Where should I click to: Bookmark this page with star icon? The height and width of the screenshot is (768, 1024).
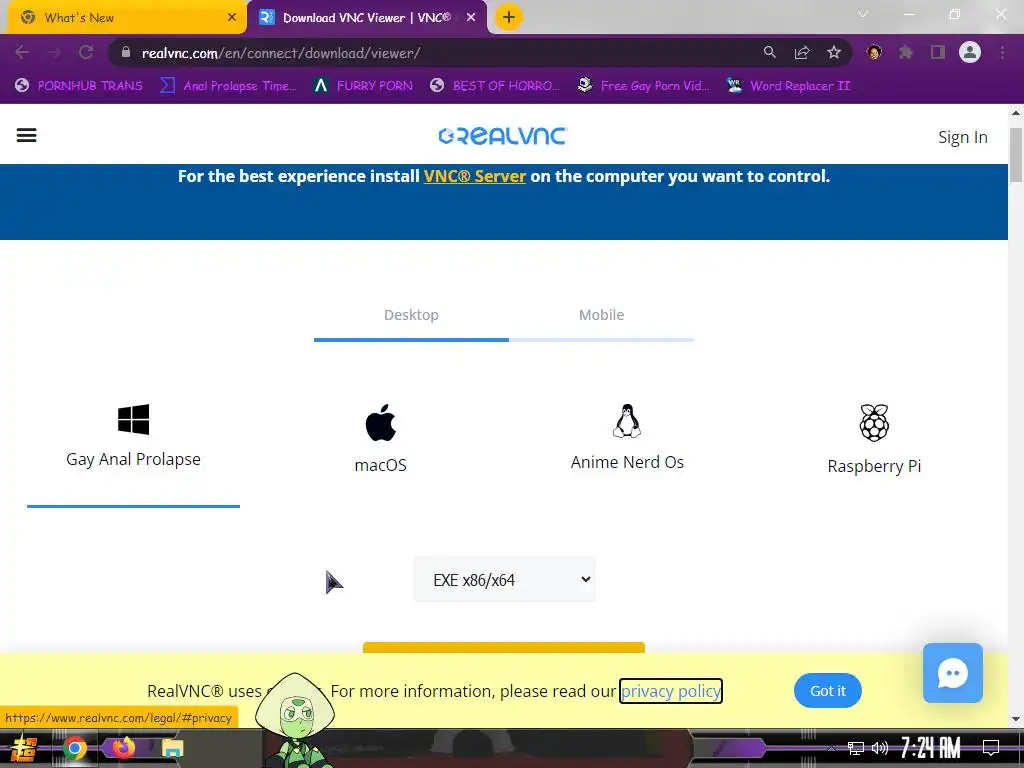[834, 52]
